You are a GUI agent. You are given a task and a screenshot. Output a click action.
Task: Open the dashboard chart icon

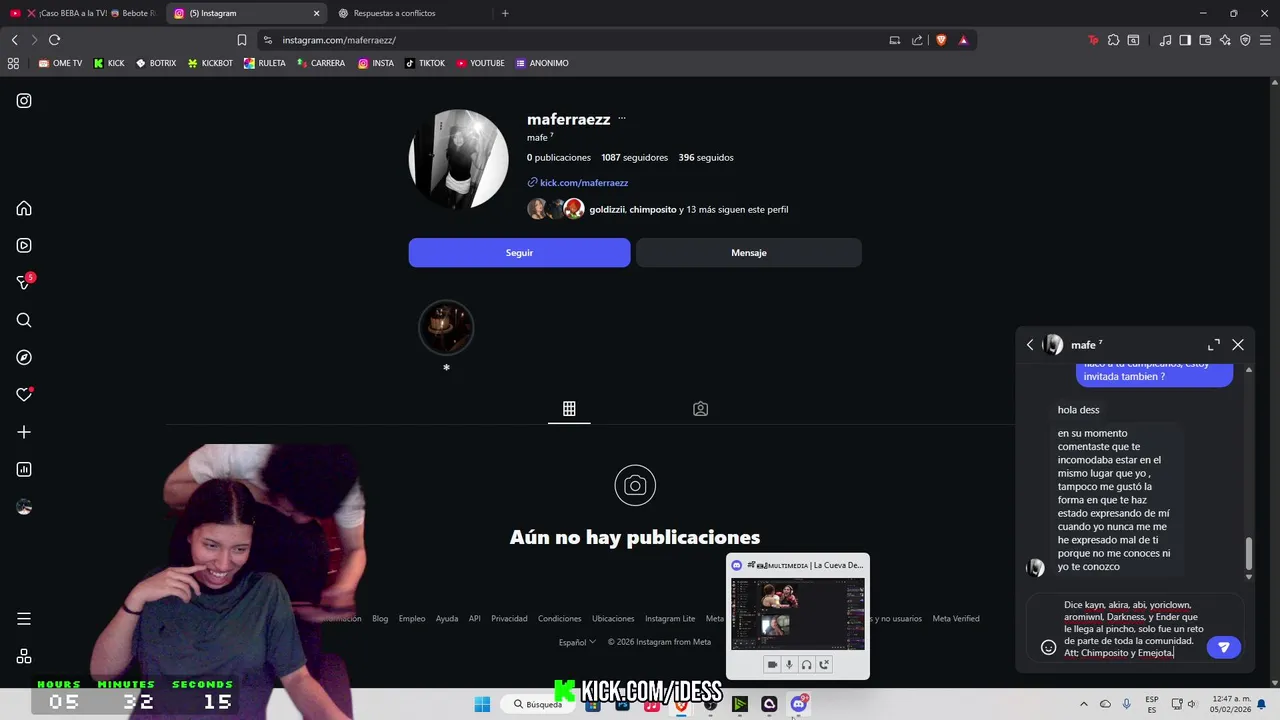[x=24, y=469]
